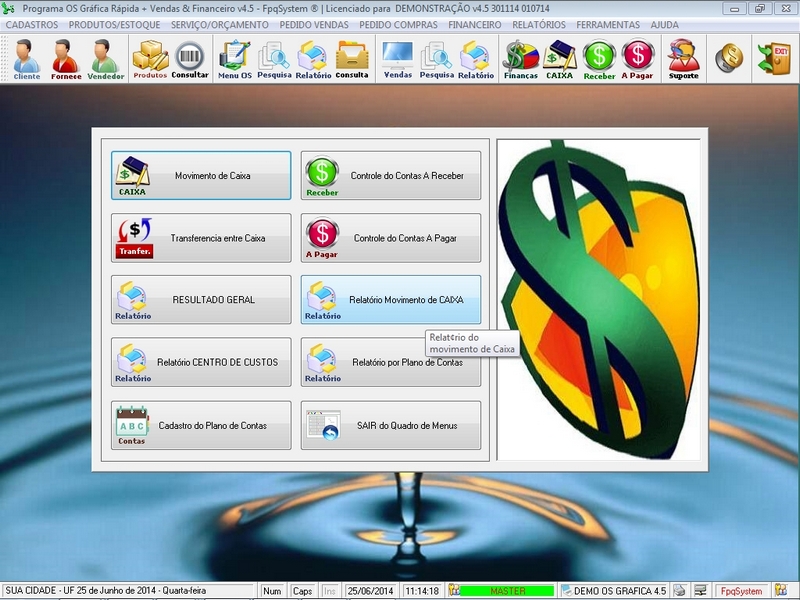Open Menu OS in the toolbar

click(235, 58)
